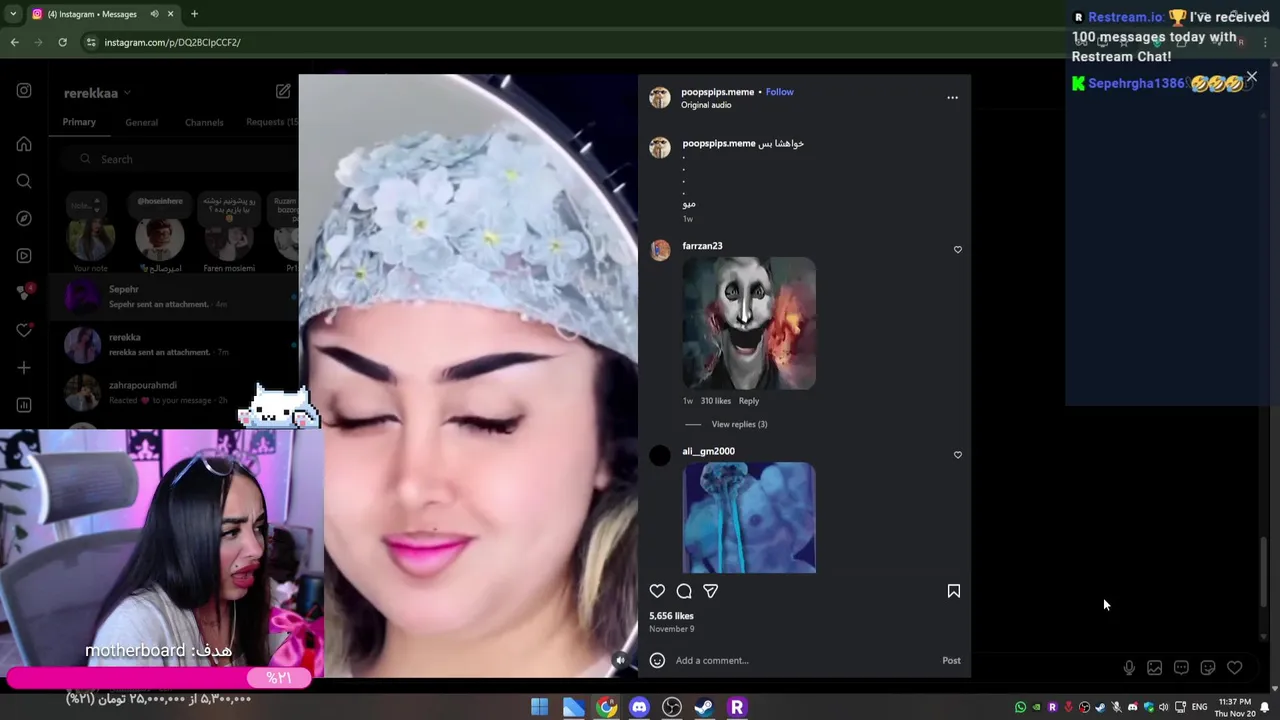Switch to the Channels tab

(204, 122)
